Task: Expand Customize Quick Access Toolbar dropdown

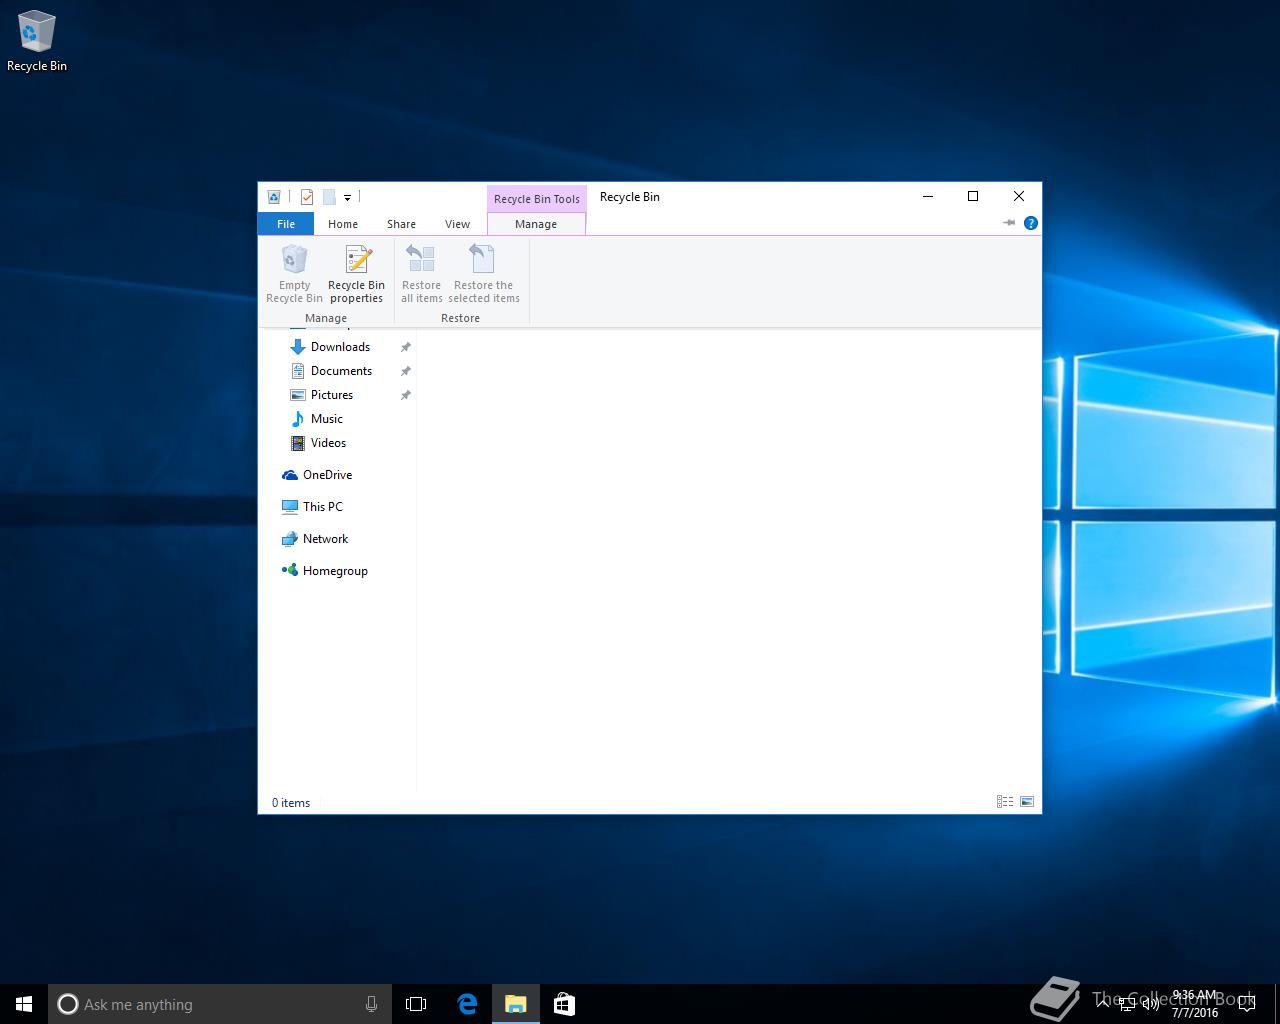Action: pyautogui.click(x=347, y=198)
